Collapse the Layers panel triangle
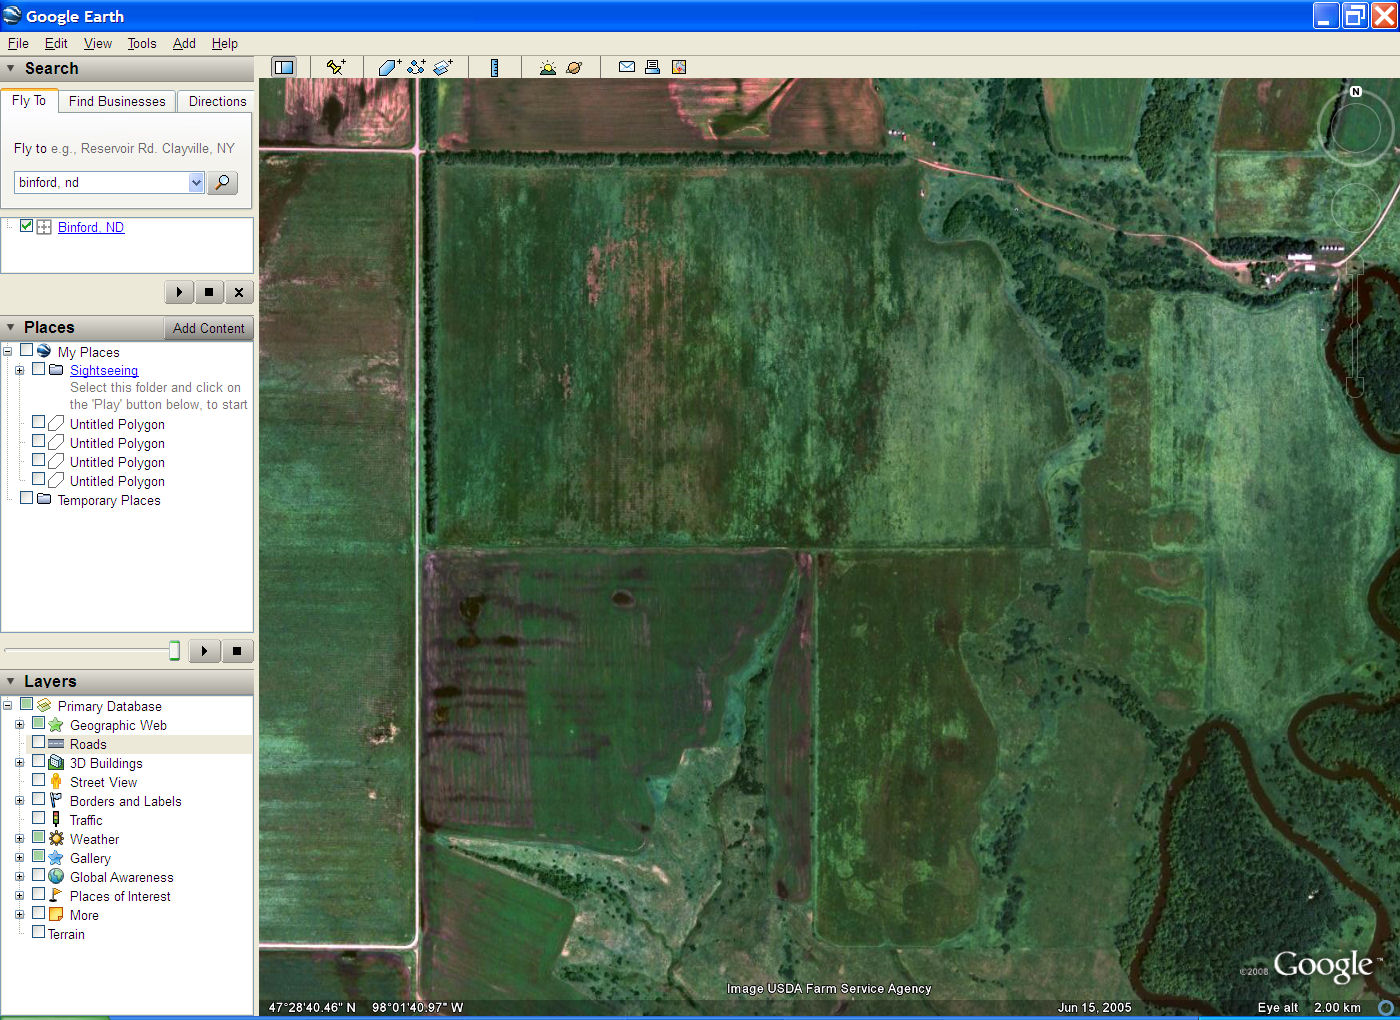The width and height of the screenshot is (1400, 1020). point(10,681)
